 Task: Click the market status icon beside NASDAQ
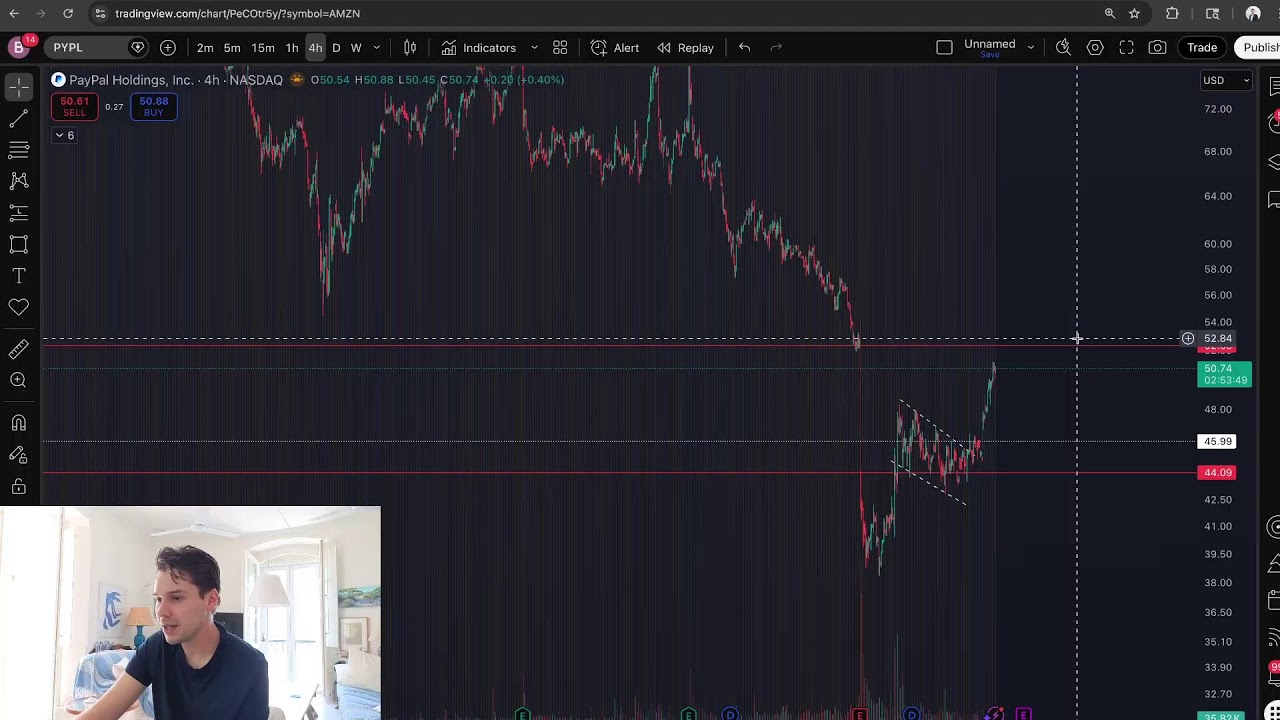(x=297, y=80)
